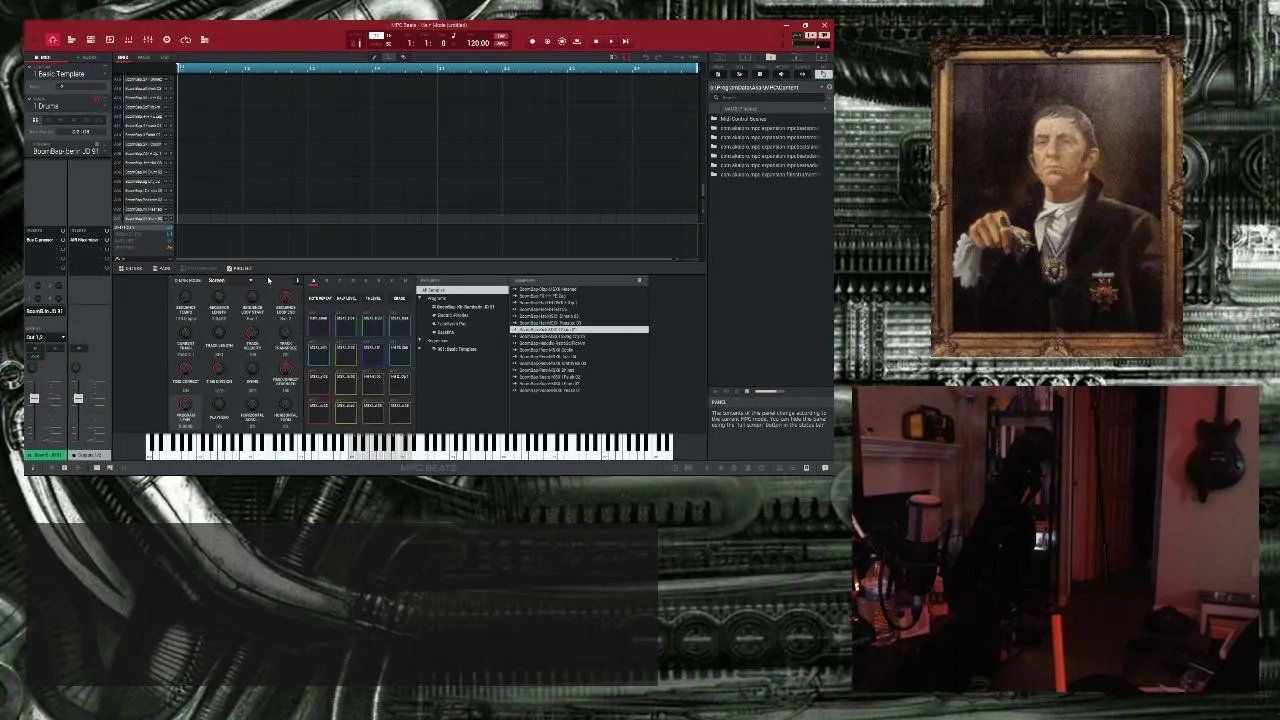Open the Midi Control Scenes folder
The width and height of the screenshot is (1280, 720).
coord(743,119)
